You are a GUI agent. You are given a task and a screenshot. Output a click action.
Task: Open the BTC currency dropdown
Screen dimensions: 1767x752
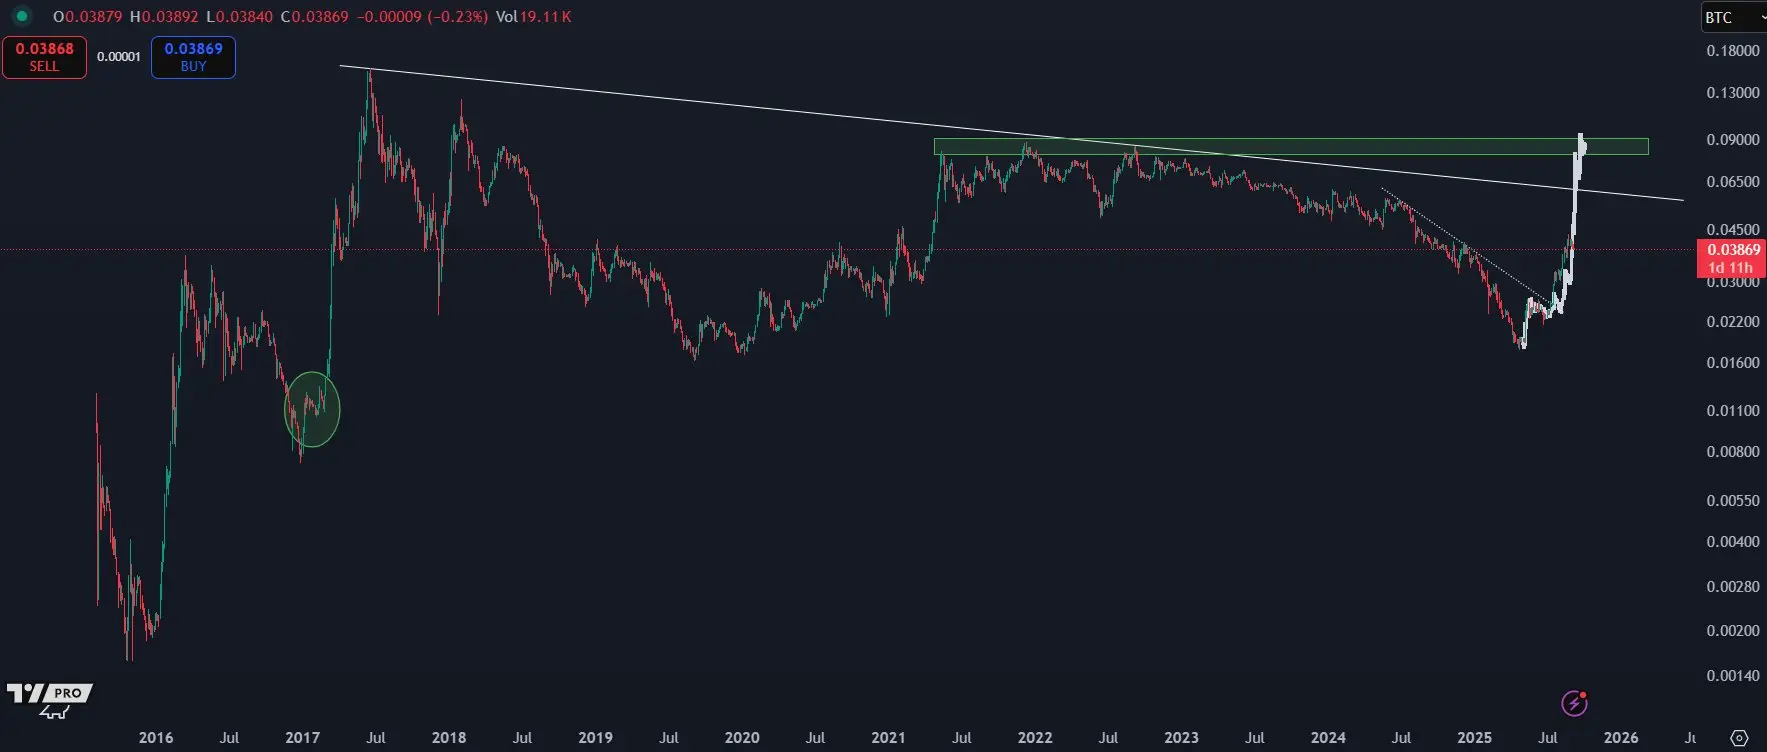click(1734, 17)
